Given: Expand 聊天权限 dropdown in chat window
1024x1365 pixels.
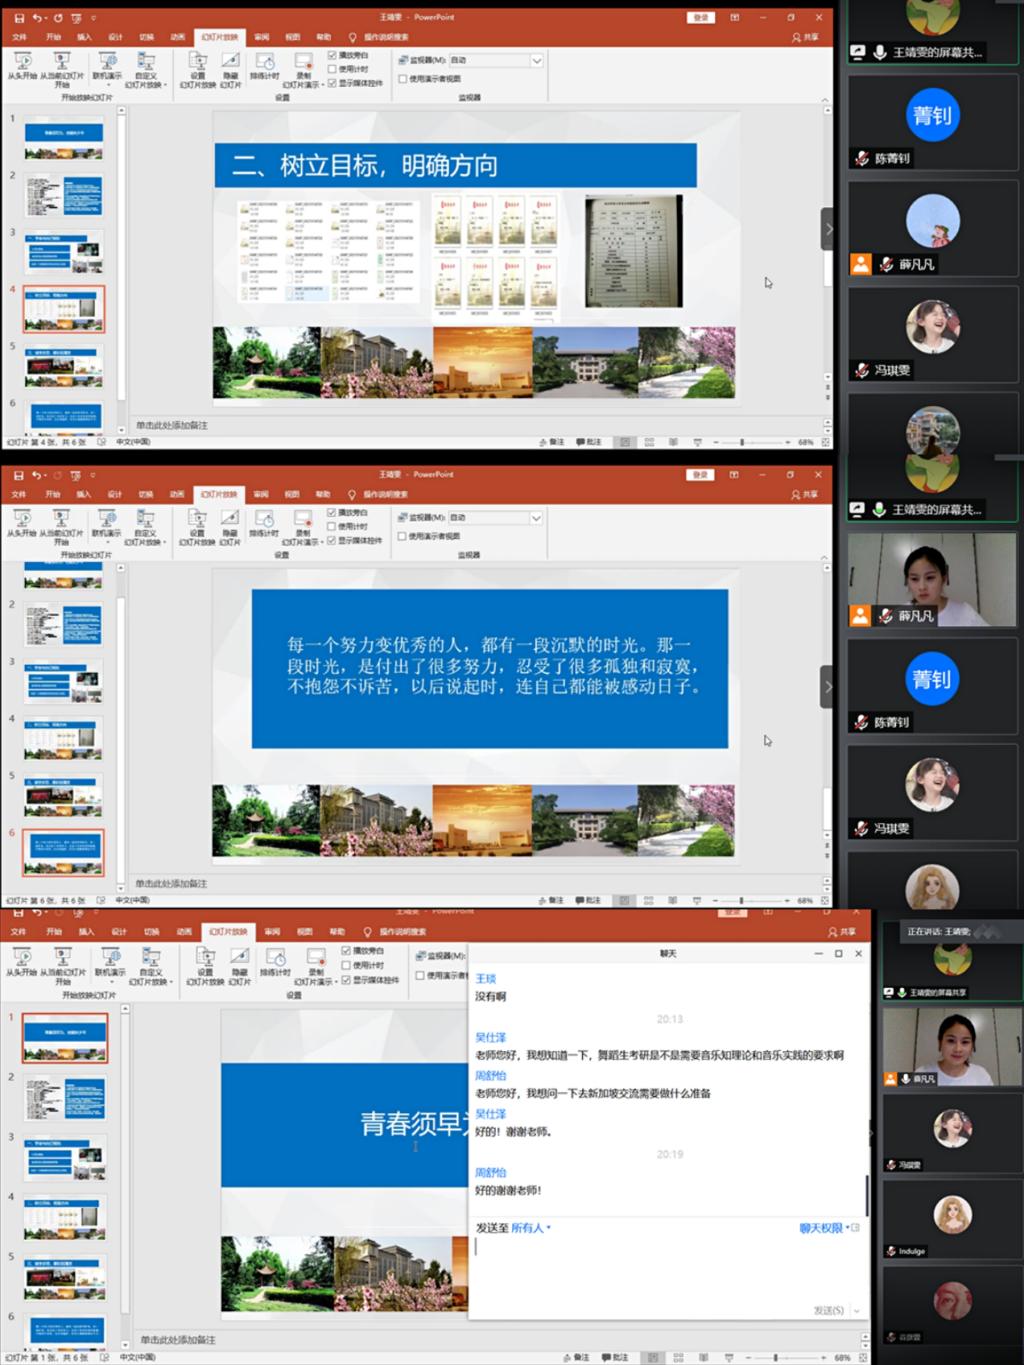Looking at the screenshot, I should [x=824, y=1228].
